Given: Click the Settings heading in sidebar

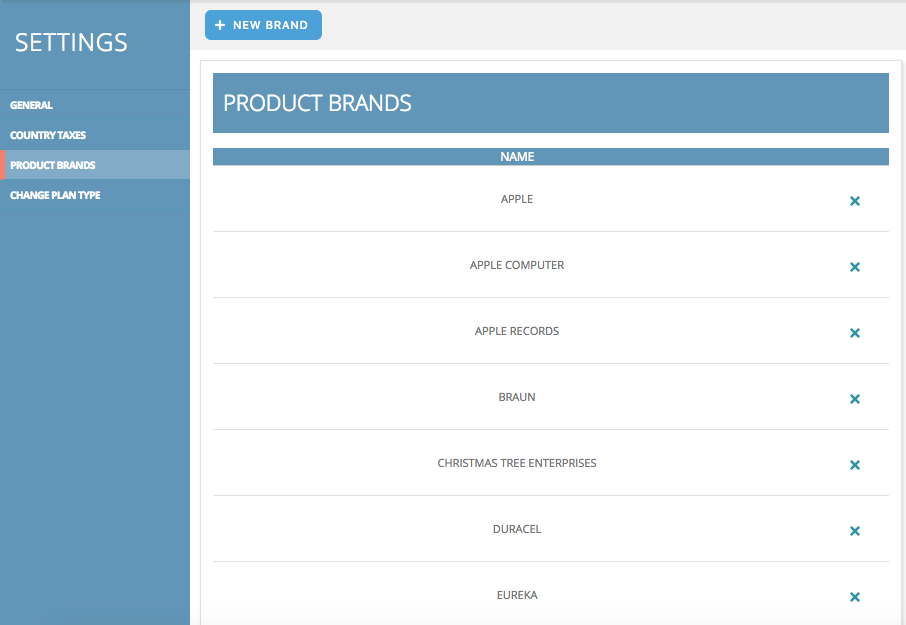Looking at the screenshot, I should pyautogui.click(x=71, y=43).
